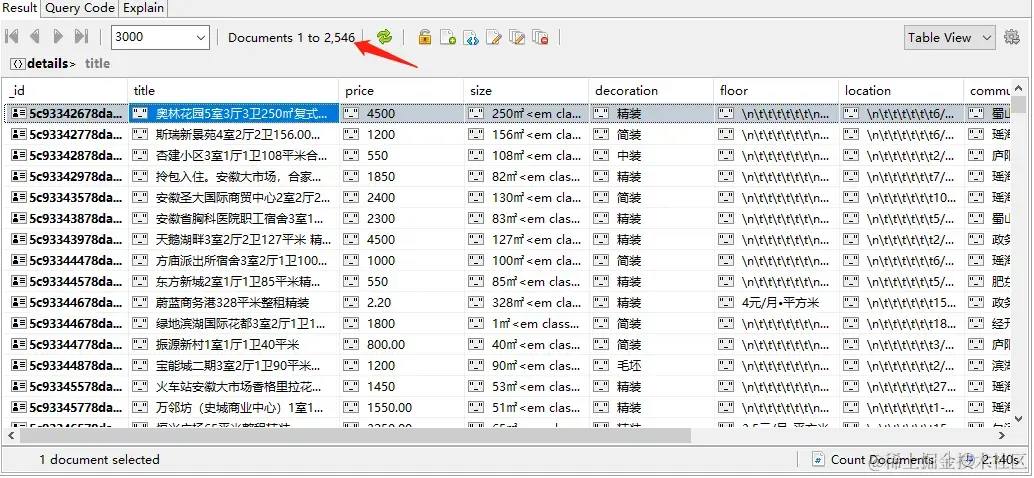Sort by the title column header
This screenshot has height=478, width=1034.
tap(233, 91)
